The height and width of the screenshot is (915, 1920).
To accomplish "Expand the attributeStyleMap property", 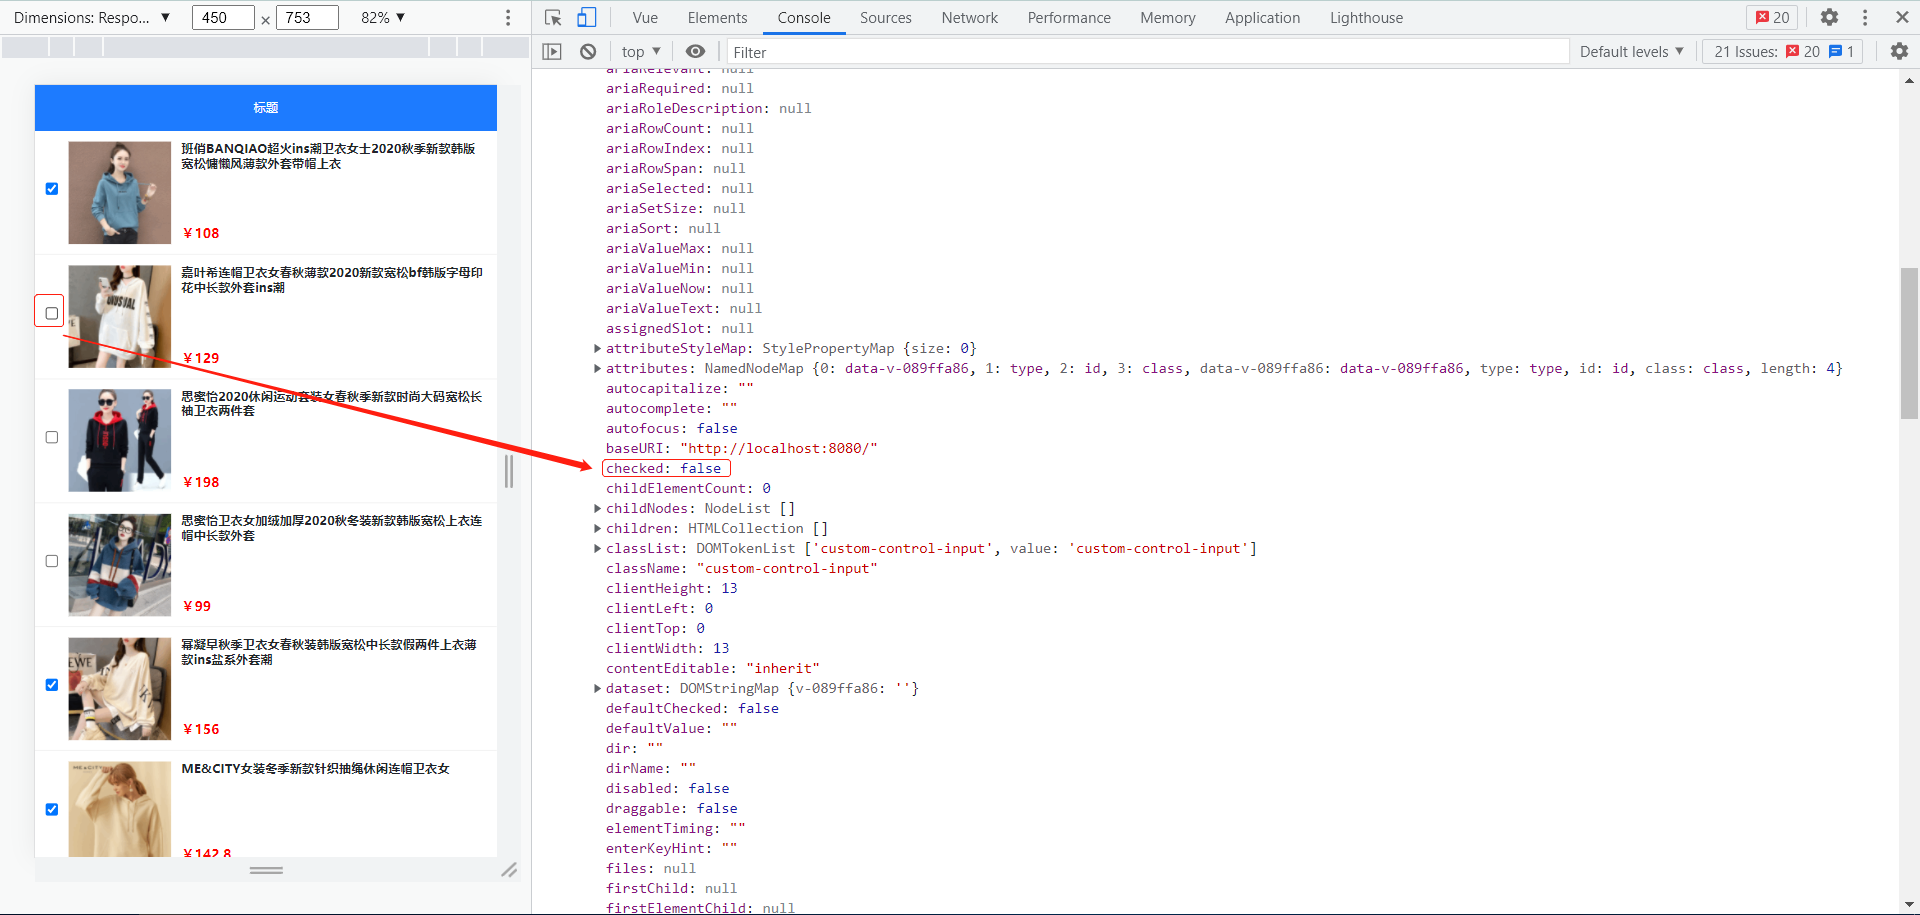I will tap(597, 348).
